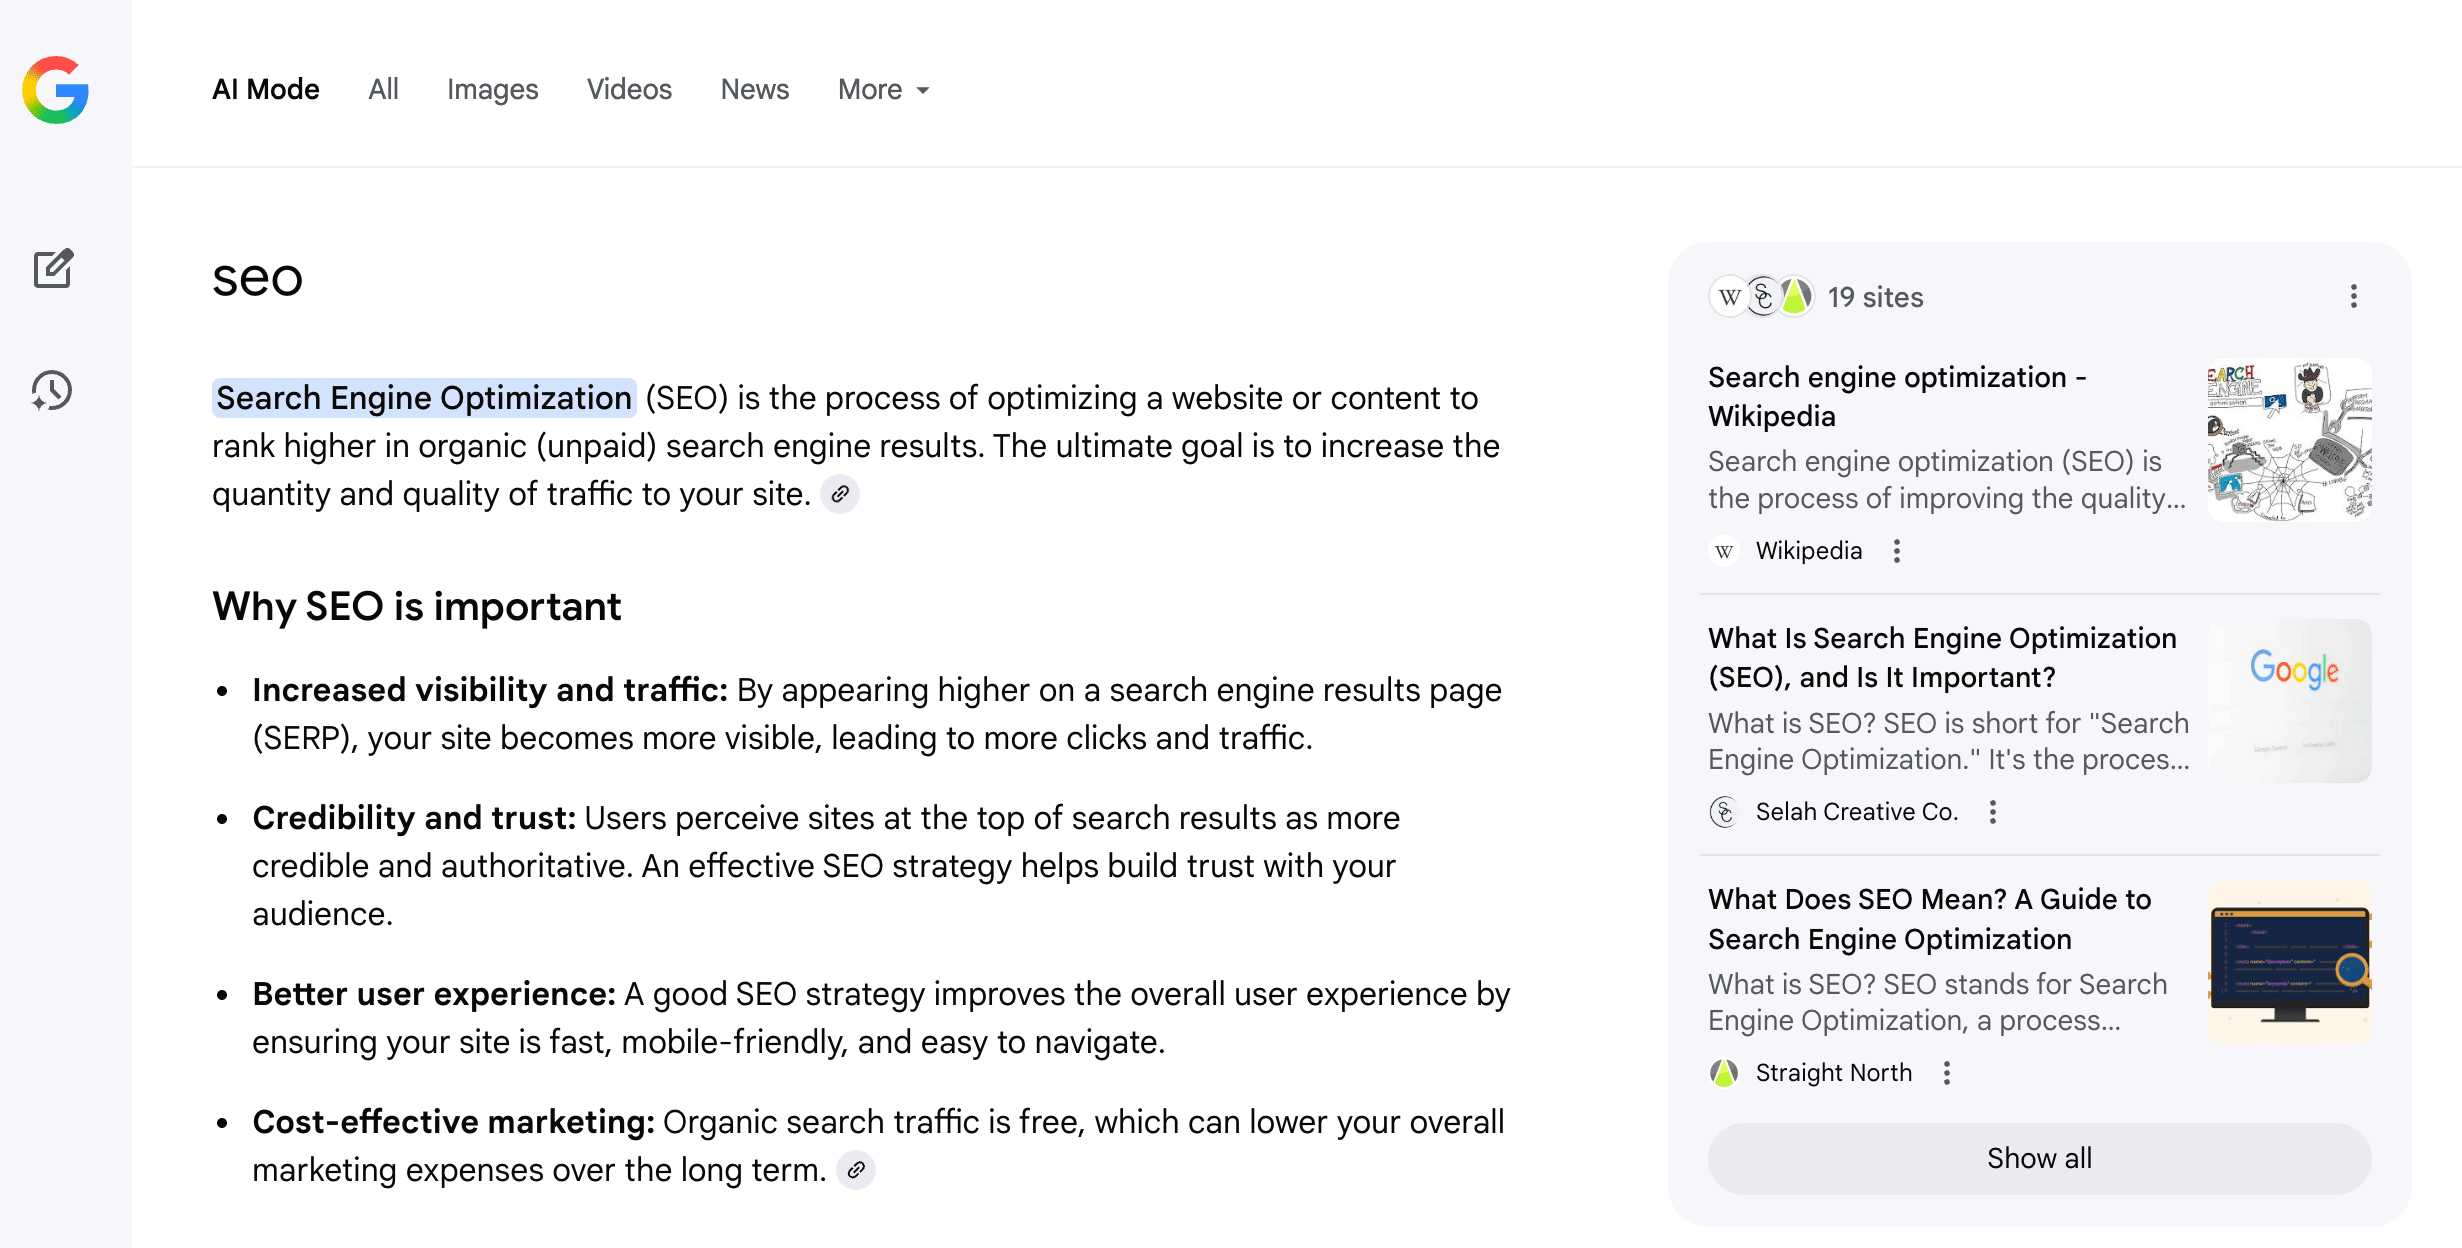Click the Google logo thumbnail of Selah result
The width and height of the screenshot is (2462, 1248).
click(2289, 700)
